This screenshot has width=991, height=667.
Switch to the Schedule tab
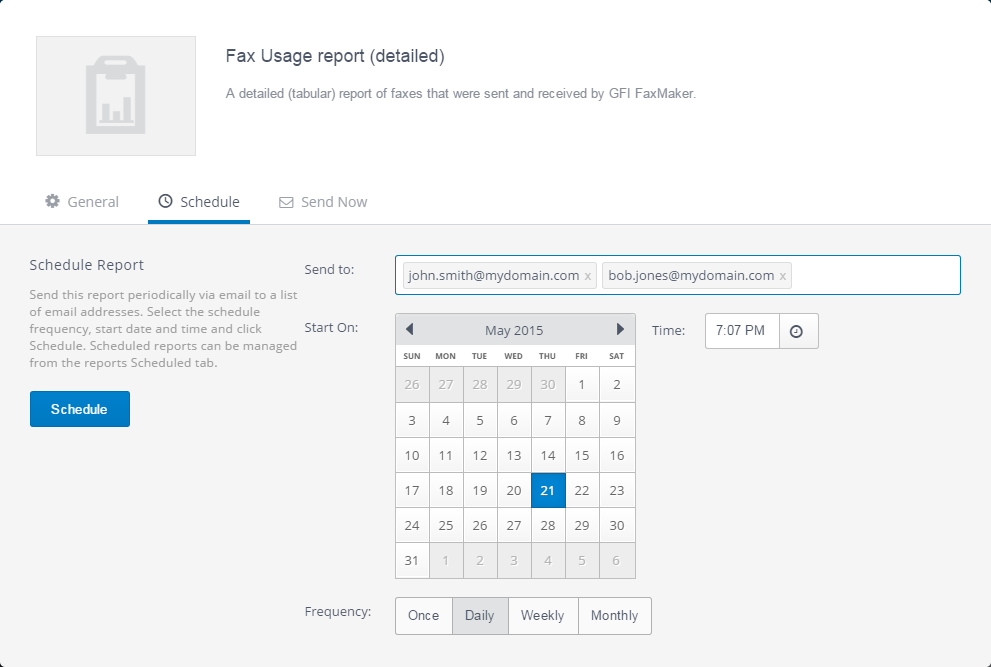tap(199, 202)
